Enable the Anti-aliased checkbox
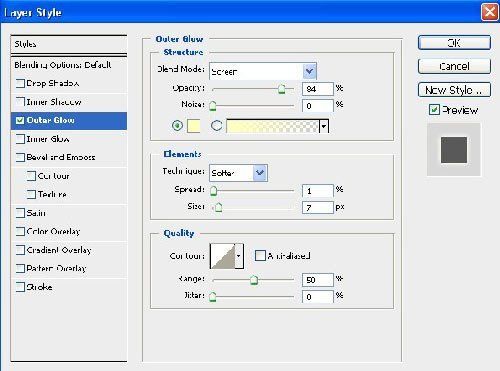The height and width of the screenshot is (371, 500). click(x=260, y=256)
